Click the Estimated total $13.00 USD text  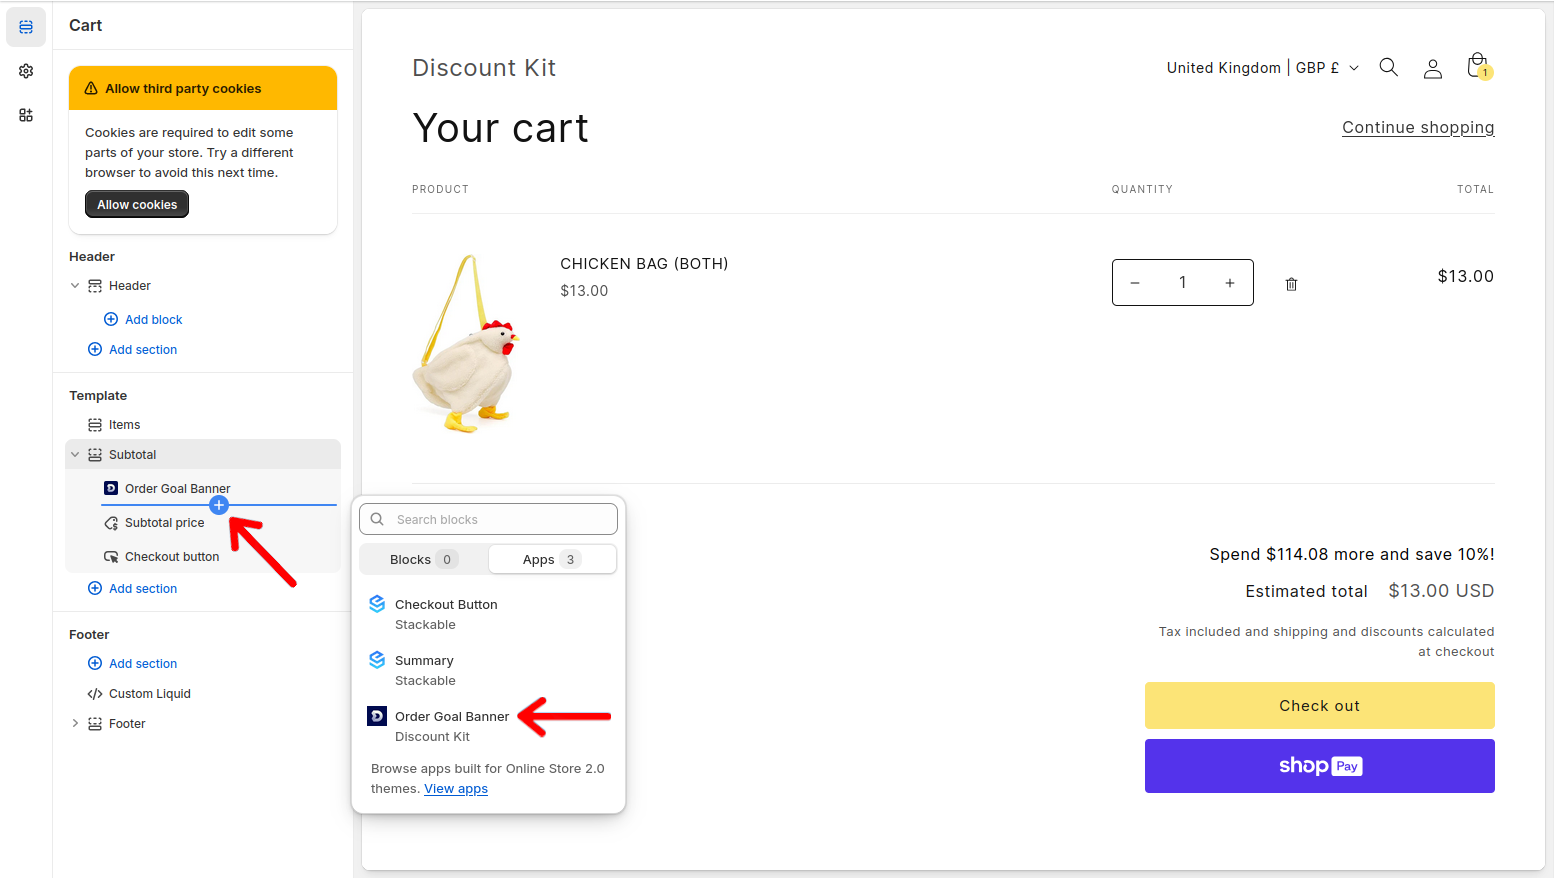pyautogui.click(x=1369, y=591)
